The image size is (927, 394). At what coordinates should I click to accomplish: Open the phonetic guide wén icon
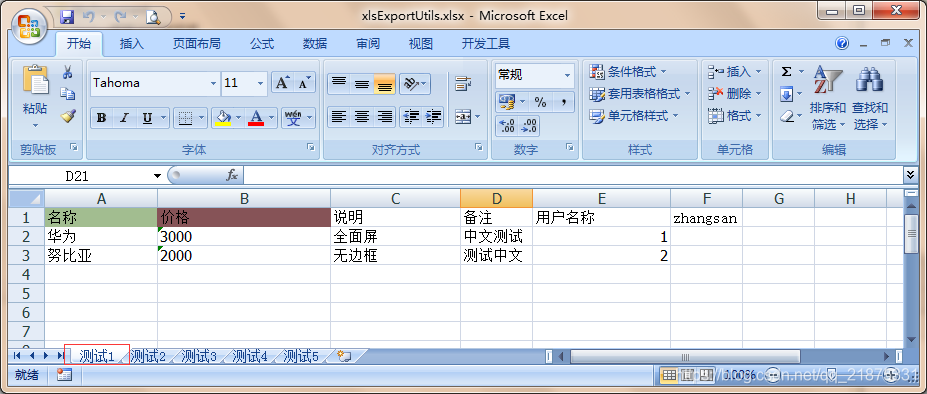(294, 118)
